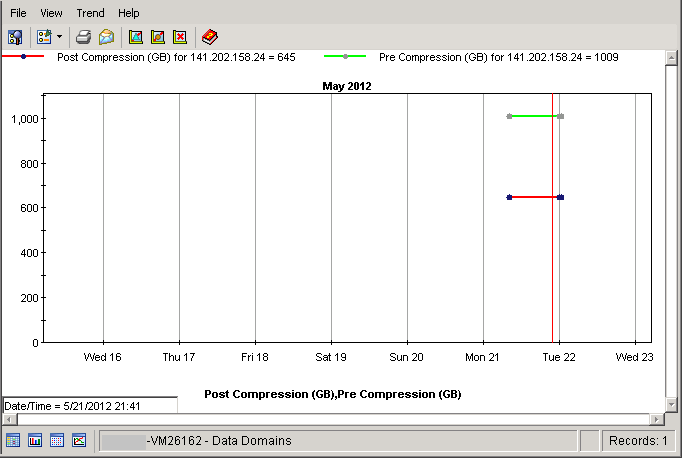683x459 pixels.
Task: Click the 600 y-axis label
Action: pyautogui.click(x=29, y=208)
